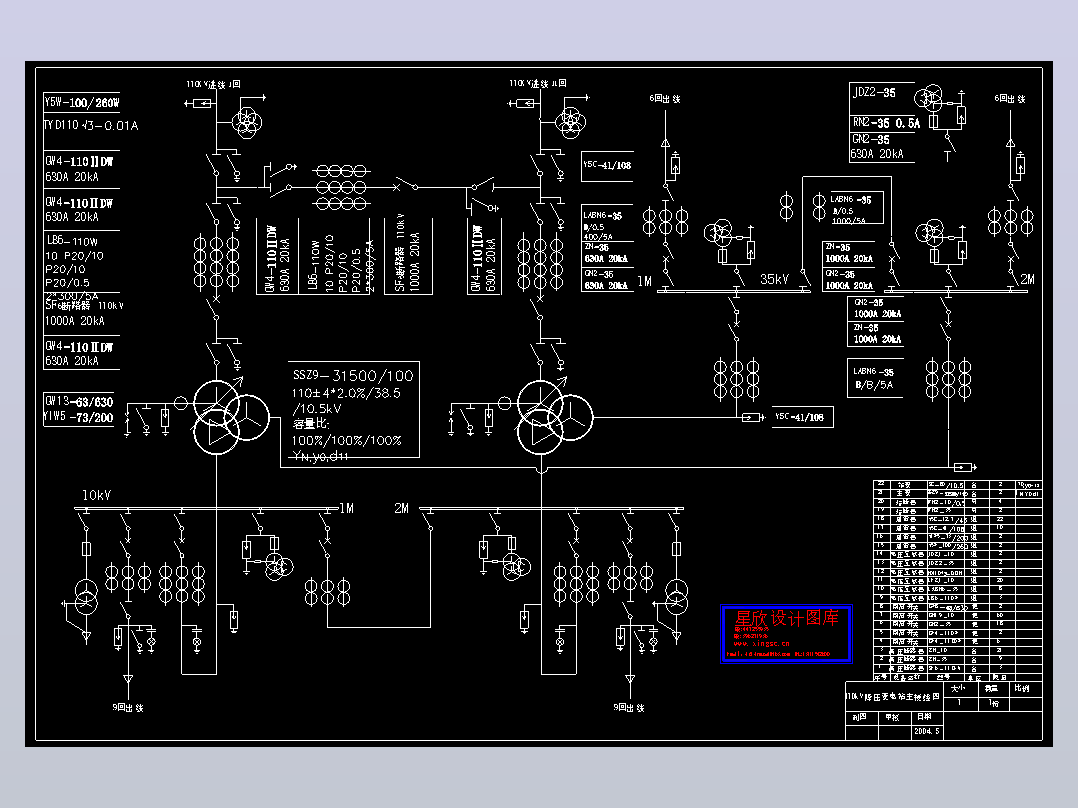The height and width of the screenshot is (808, 1078).
Task: Click the '110kV进线 I回' incoming line label
Action: pyautogui.click(x=213, y=84)
